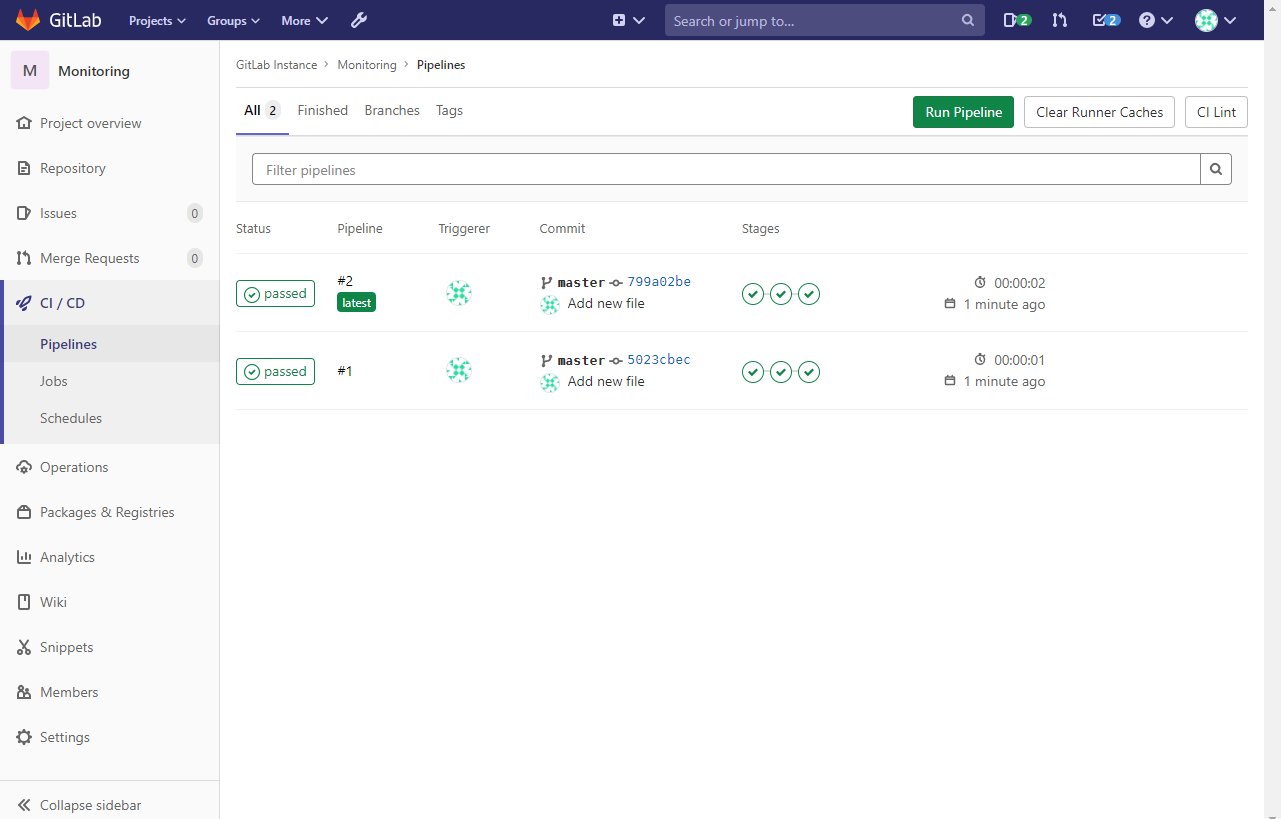Open commit 799a02be link

(x=659, y=281)
